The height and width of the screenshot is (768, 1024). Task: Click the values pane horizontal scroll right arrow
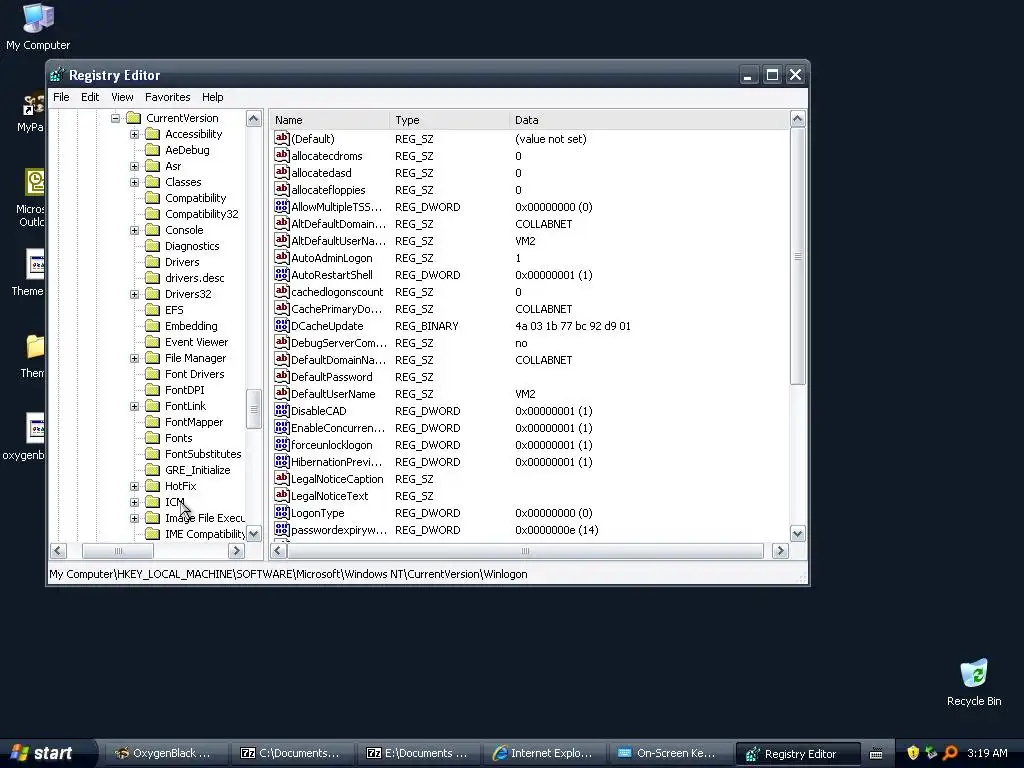780,551
